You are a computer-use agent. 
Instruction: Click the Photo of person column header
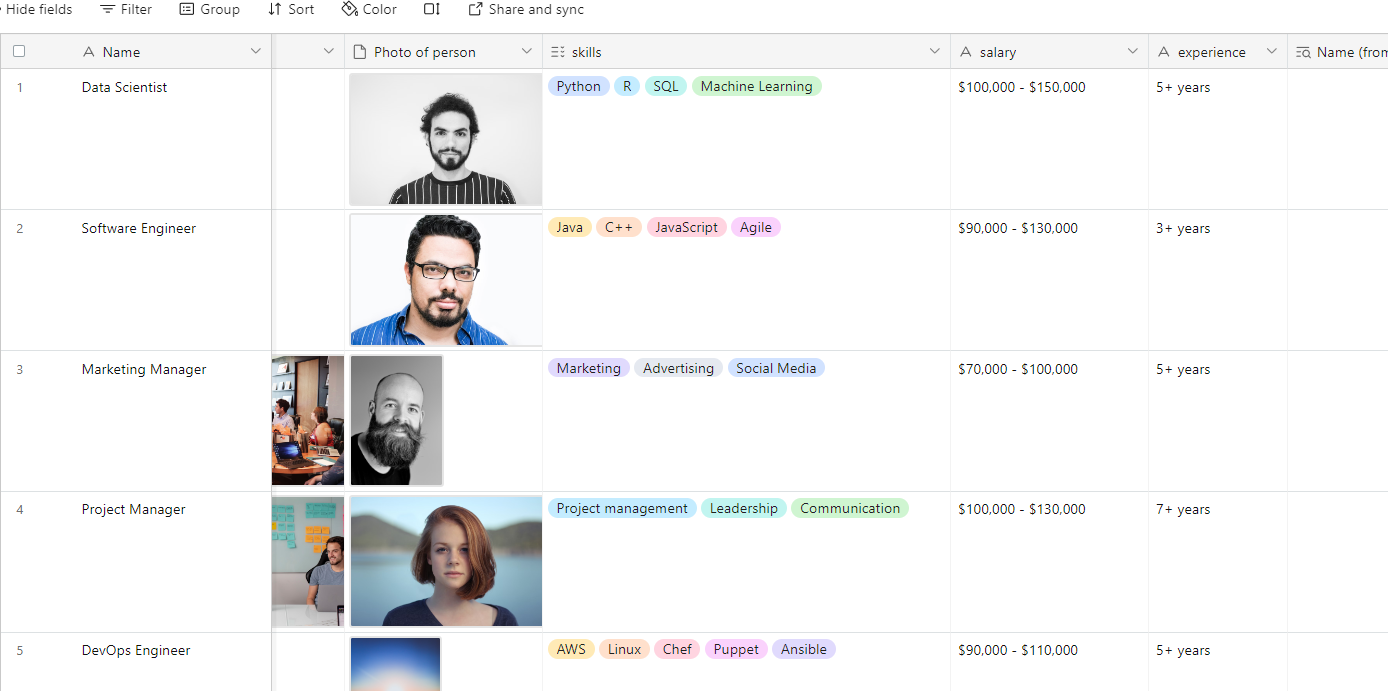(x=443, y=52)
